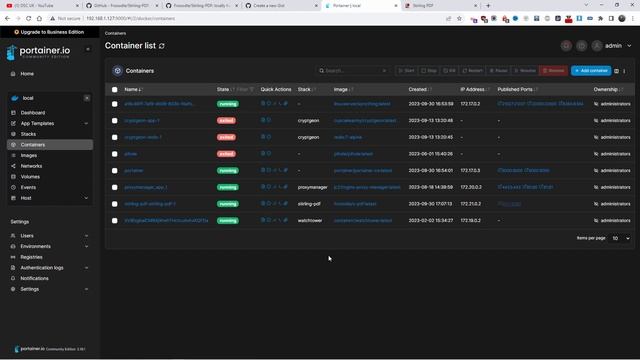Click the Add container button
The height and width of the screenshot is (360, 640).
[x=591, y=71]
